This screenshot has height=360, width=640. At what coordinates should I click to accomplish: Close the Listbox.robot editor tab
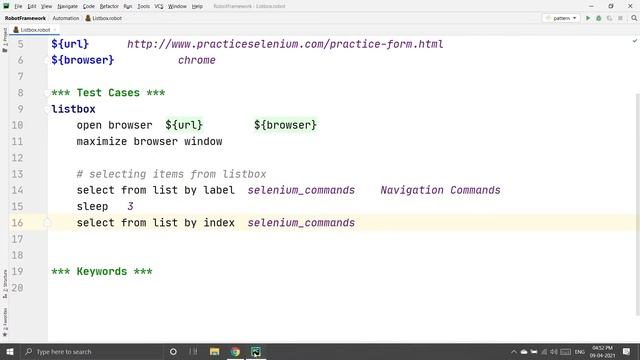coord(55,30)
